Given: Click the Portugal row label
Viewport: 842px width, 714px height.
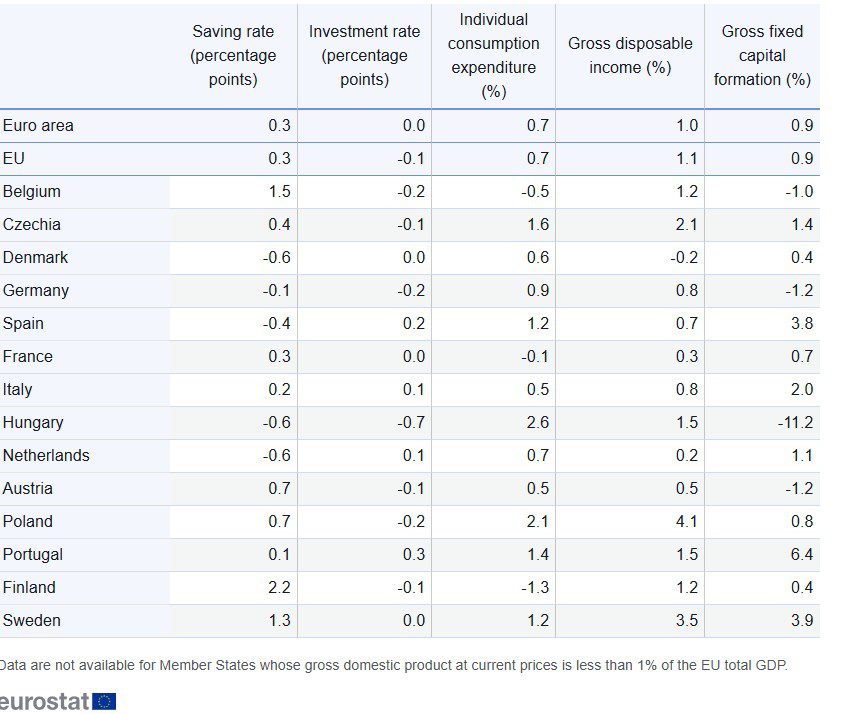Looking at the screenshot, I should (33, 555).
